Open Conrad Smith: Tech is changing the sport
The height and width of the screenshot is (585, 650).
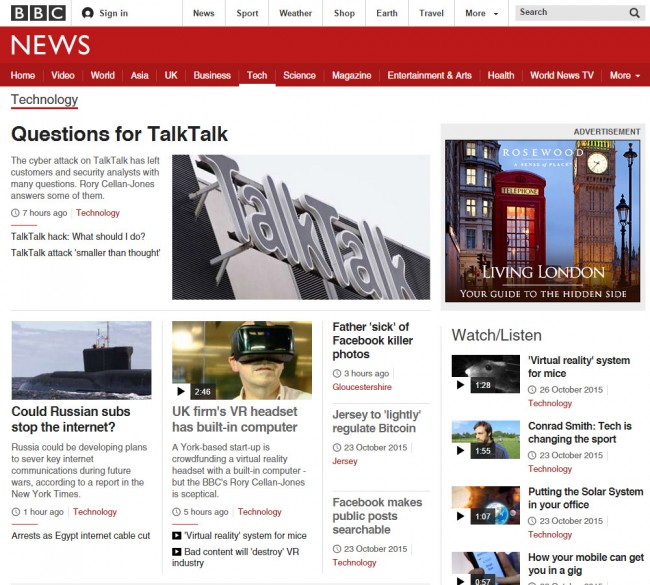click(580, 432)
